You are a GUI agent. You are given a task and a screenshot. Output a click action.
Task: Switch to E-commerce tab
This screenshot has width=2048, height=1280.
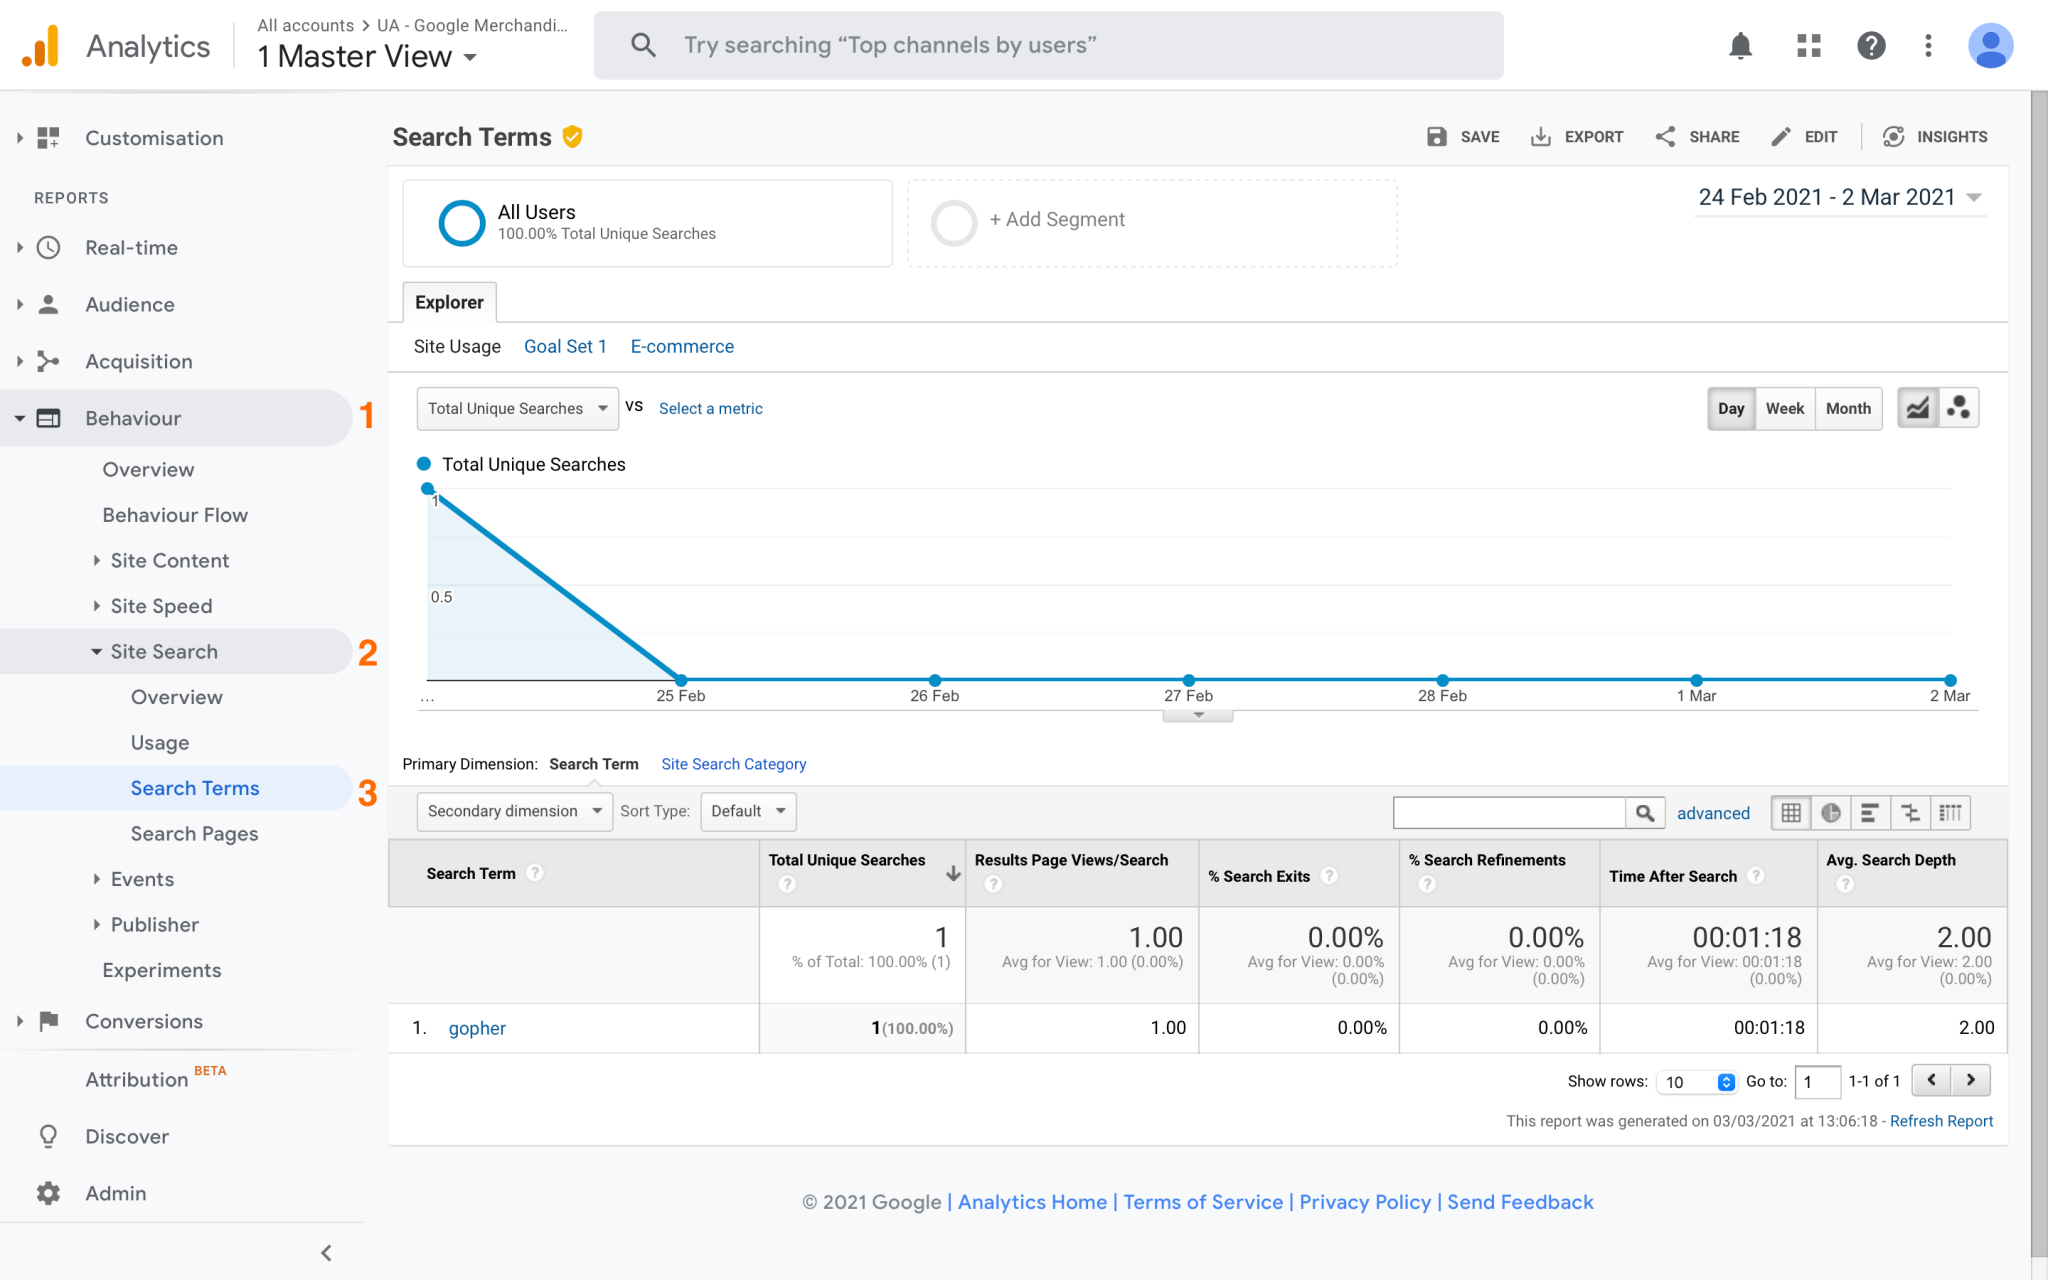tap(683, 347)
